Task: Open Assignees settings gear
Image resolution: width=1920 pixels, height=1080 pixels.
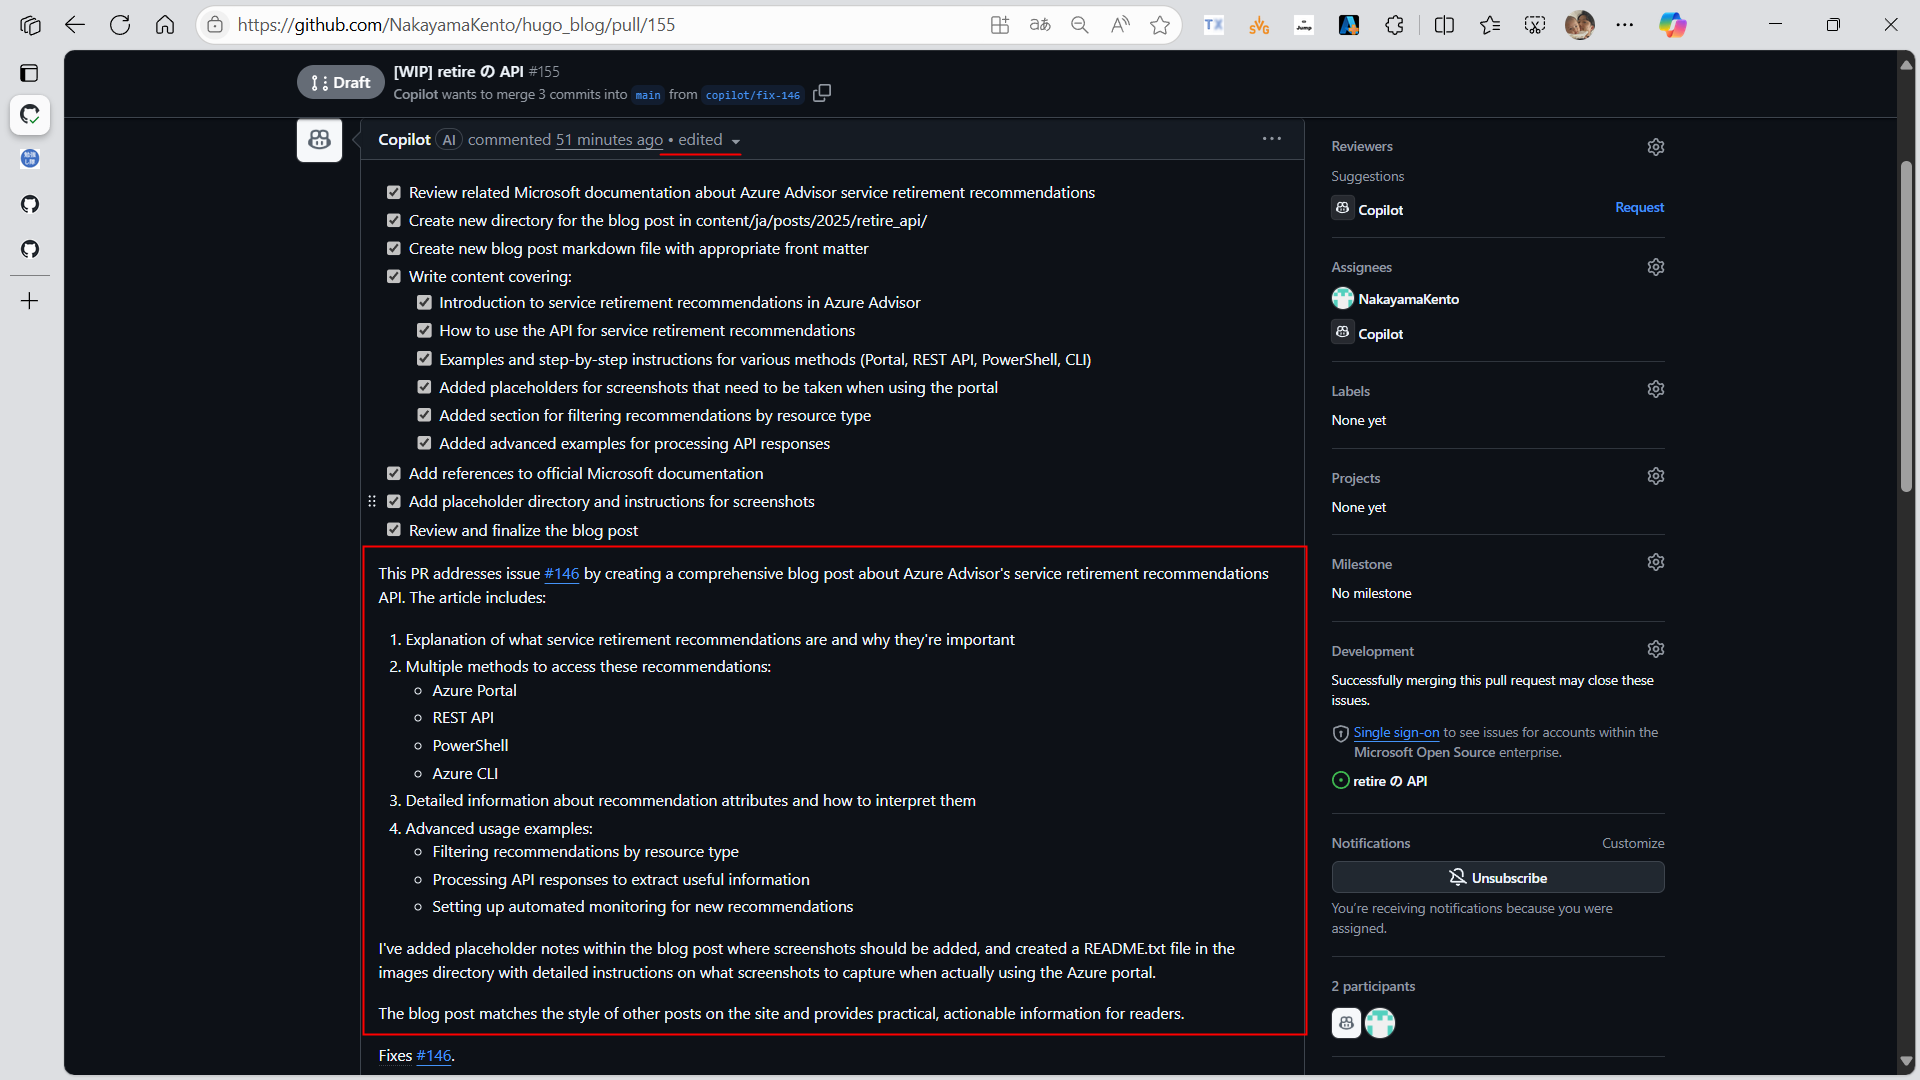Action: [x=1656, y=267]
